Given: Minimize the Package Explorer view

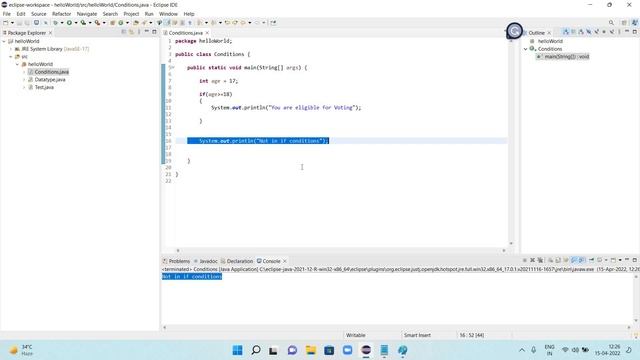Looking at the screenshot, I should [x=147, y=32].
